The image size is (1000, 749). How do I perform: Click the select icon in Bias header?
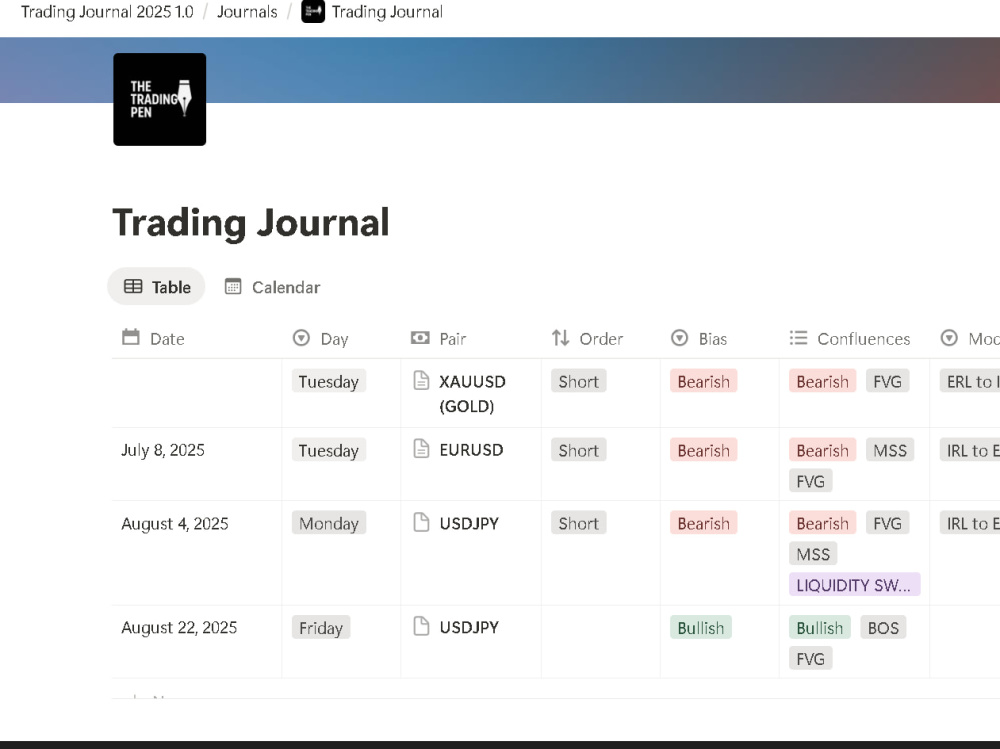(x=680, y=337)
